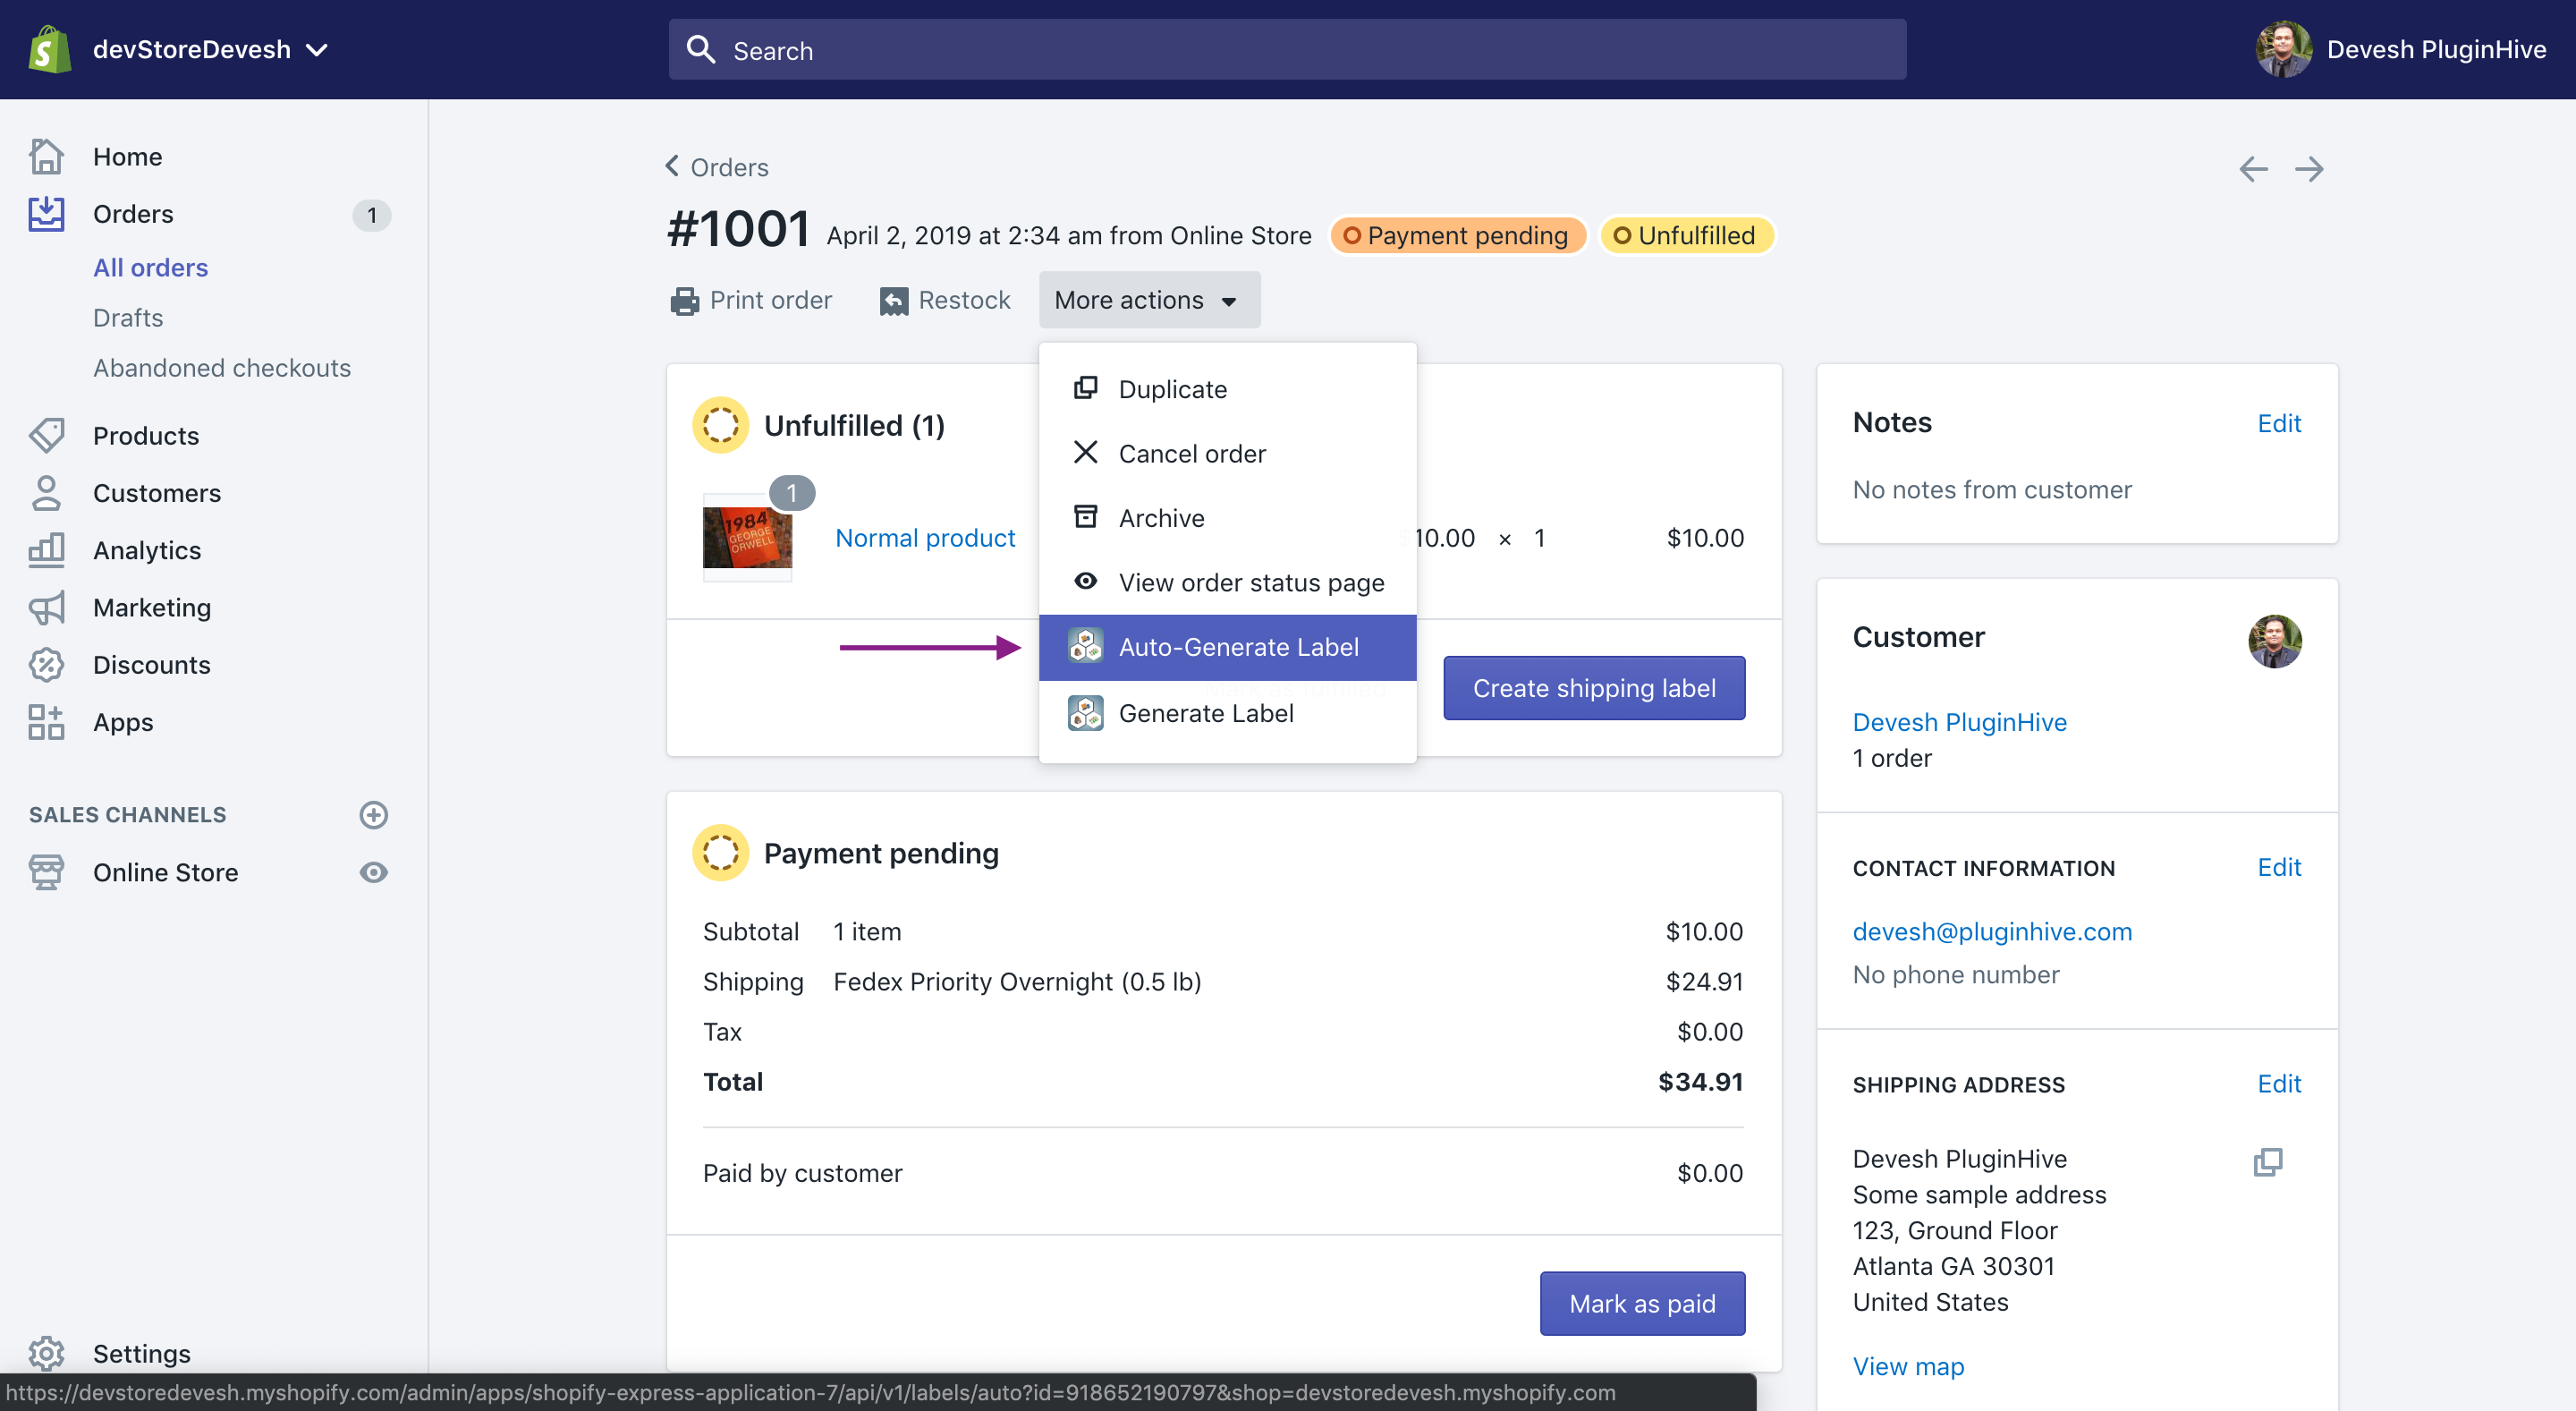Edit Contact information
The image size is (2576, 1411).
tap(2279, 867)
